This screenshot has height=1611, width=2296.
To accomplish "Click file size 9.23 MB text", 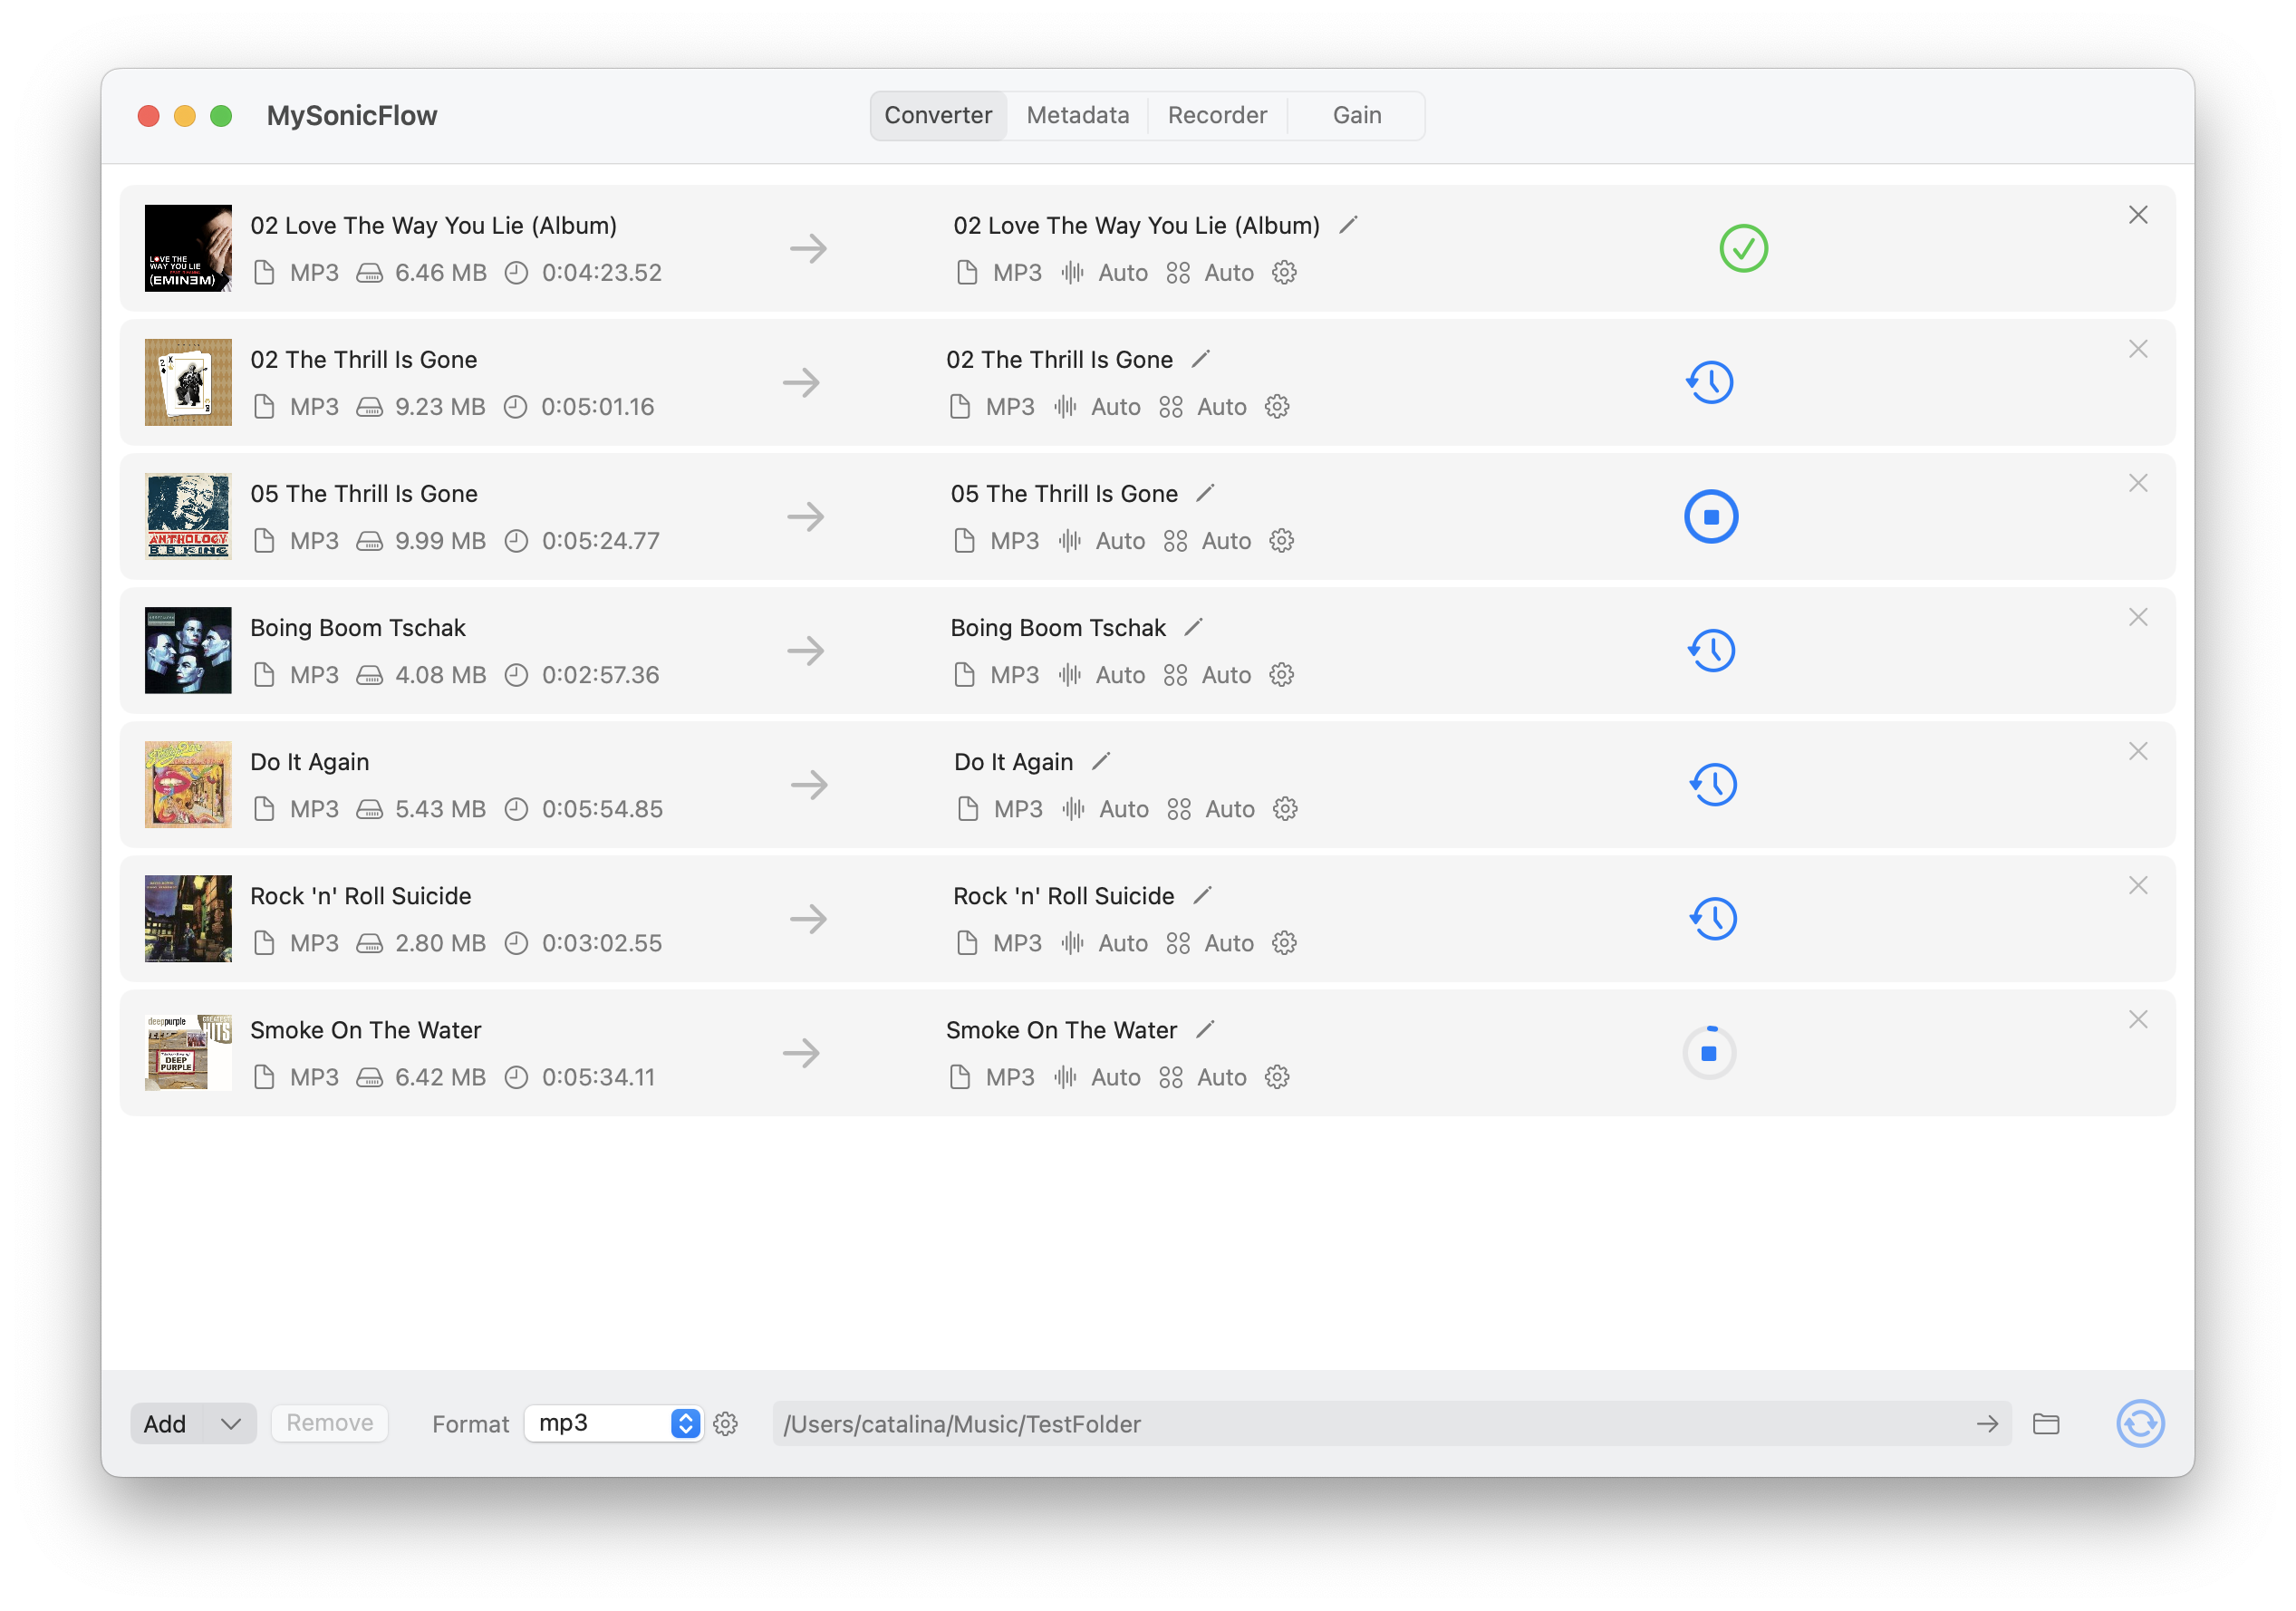I will [440, 407].
